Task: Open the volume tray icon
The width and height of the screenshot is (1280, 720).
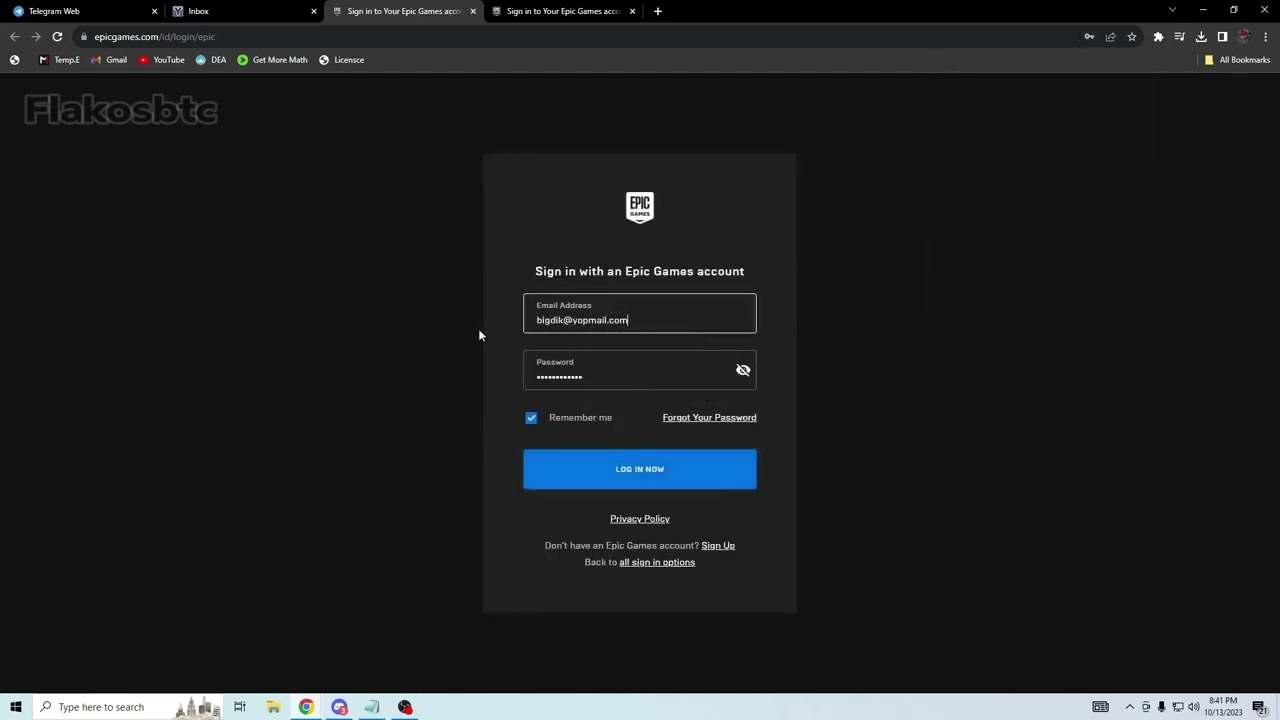Action: click(x=1193, y=707)
